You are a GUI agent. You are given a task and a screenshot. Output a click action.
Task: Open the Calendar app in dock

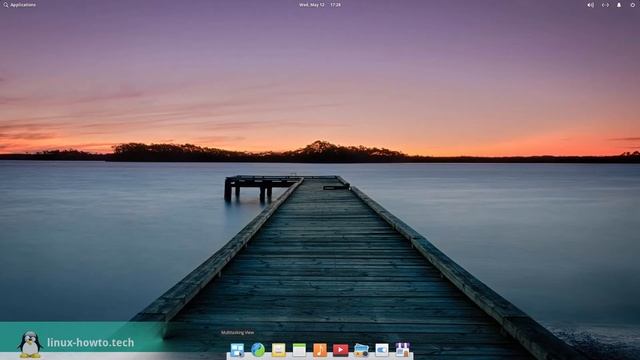click(299, 350)
